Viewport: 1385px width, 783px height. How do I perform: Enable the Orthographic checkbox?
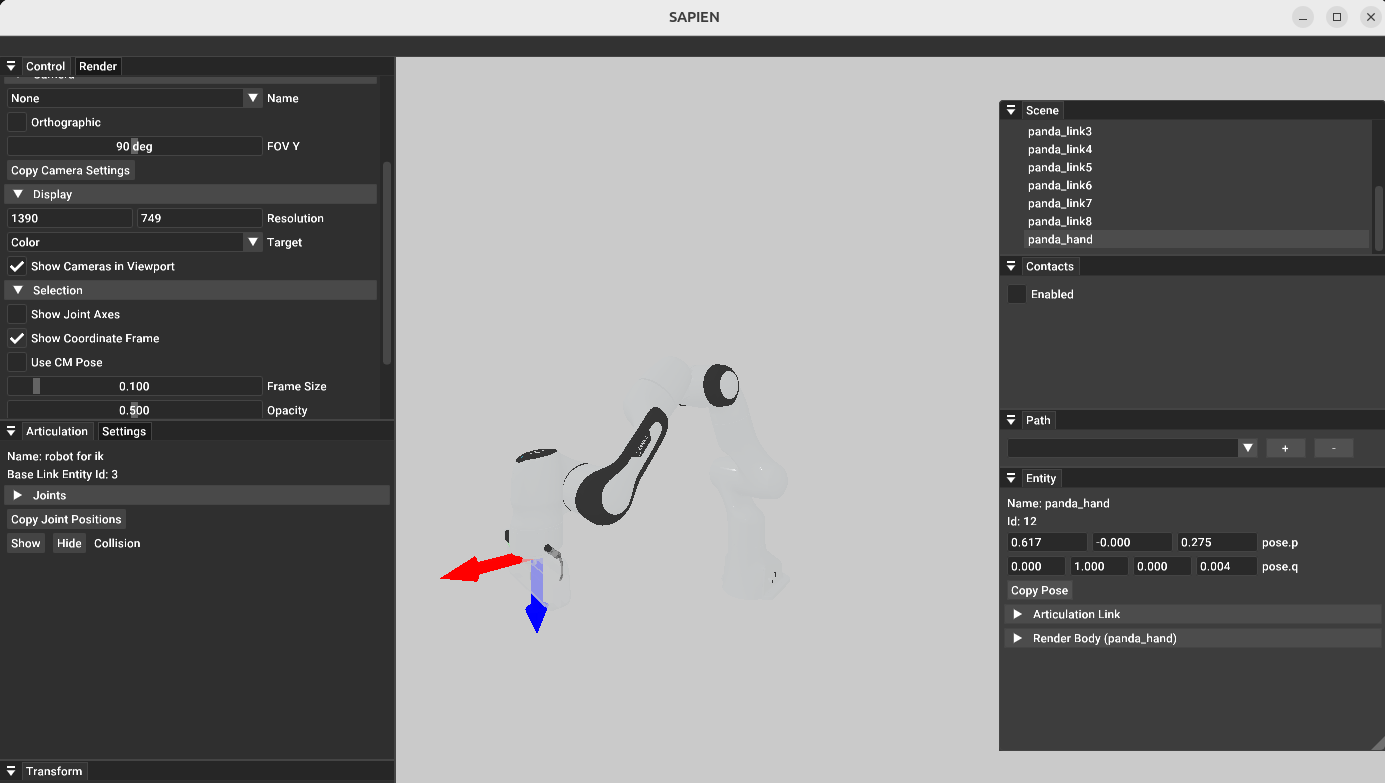pyautogui.click(x=17, y=122)
